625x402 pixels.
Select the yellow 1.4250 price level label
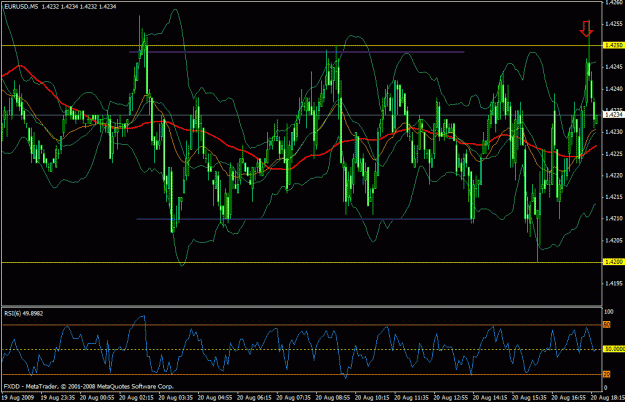tap(613, 45)
